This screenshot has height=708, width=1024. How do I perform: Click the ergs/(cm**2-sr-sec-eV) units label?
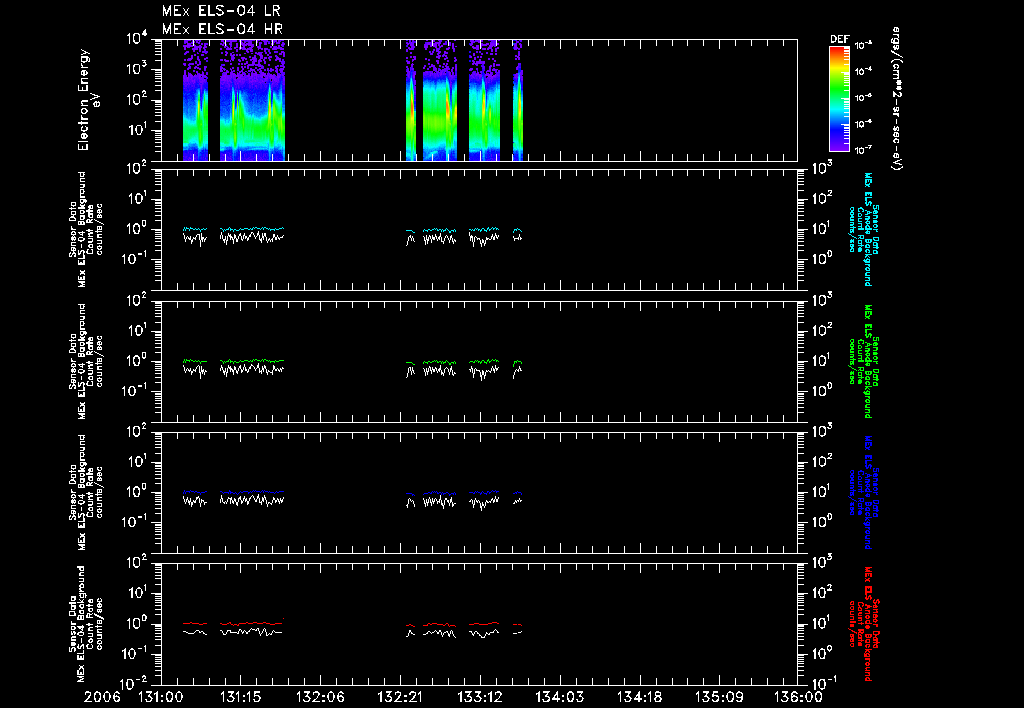896,99
